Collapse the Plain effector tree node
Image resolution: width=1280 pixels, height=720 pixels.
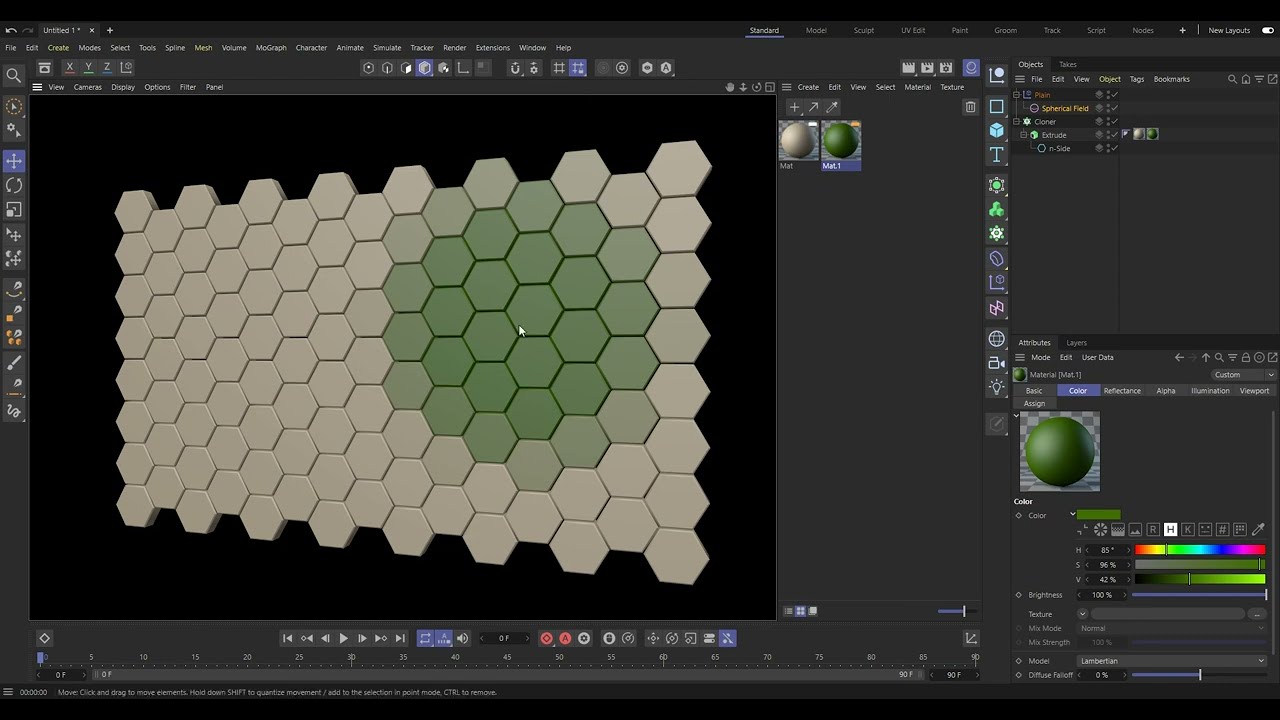[x=1016, y=95]
